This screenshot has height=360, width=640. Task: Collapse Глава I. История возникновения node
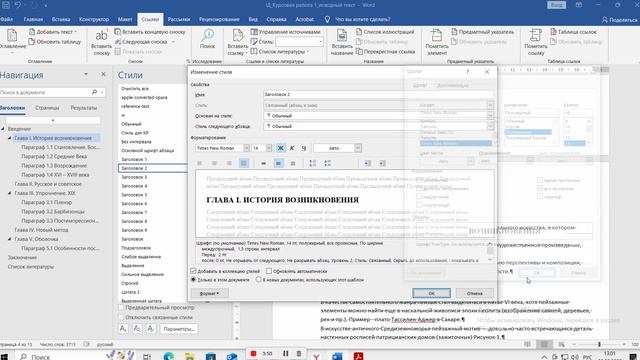click(x=9, y=138)
